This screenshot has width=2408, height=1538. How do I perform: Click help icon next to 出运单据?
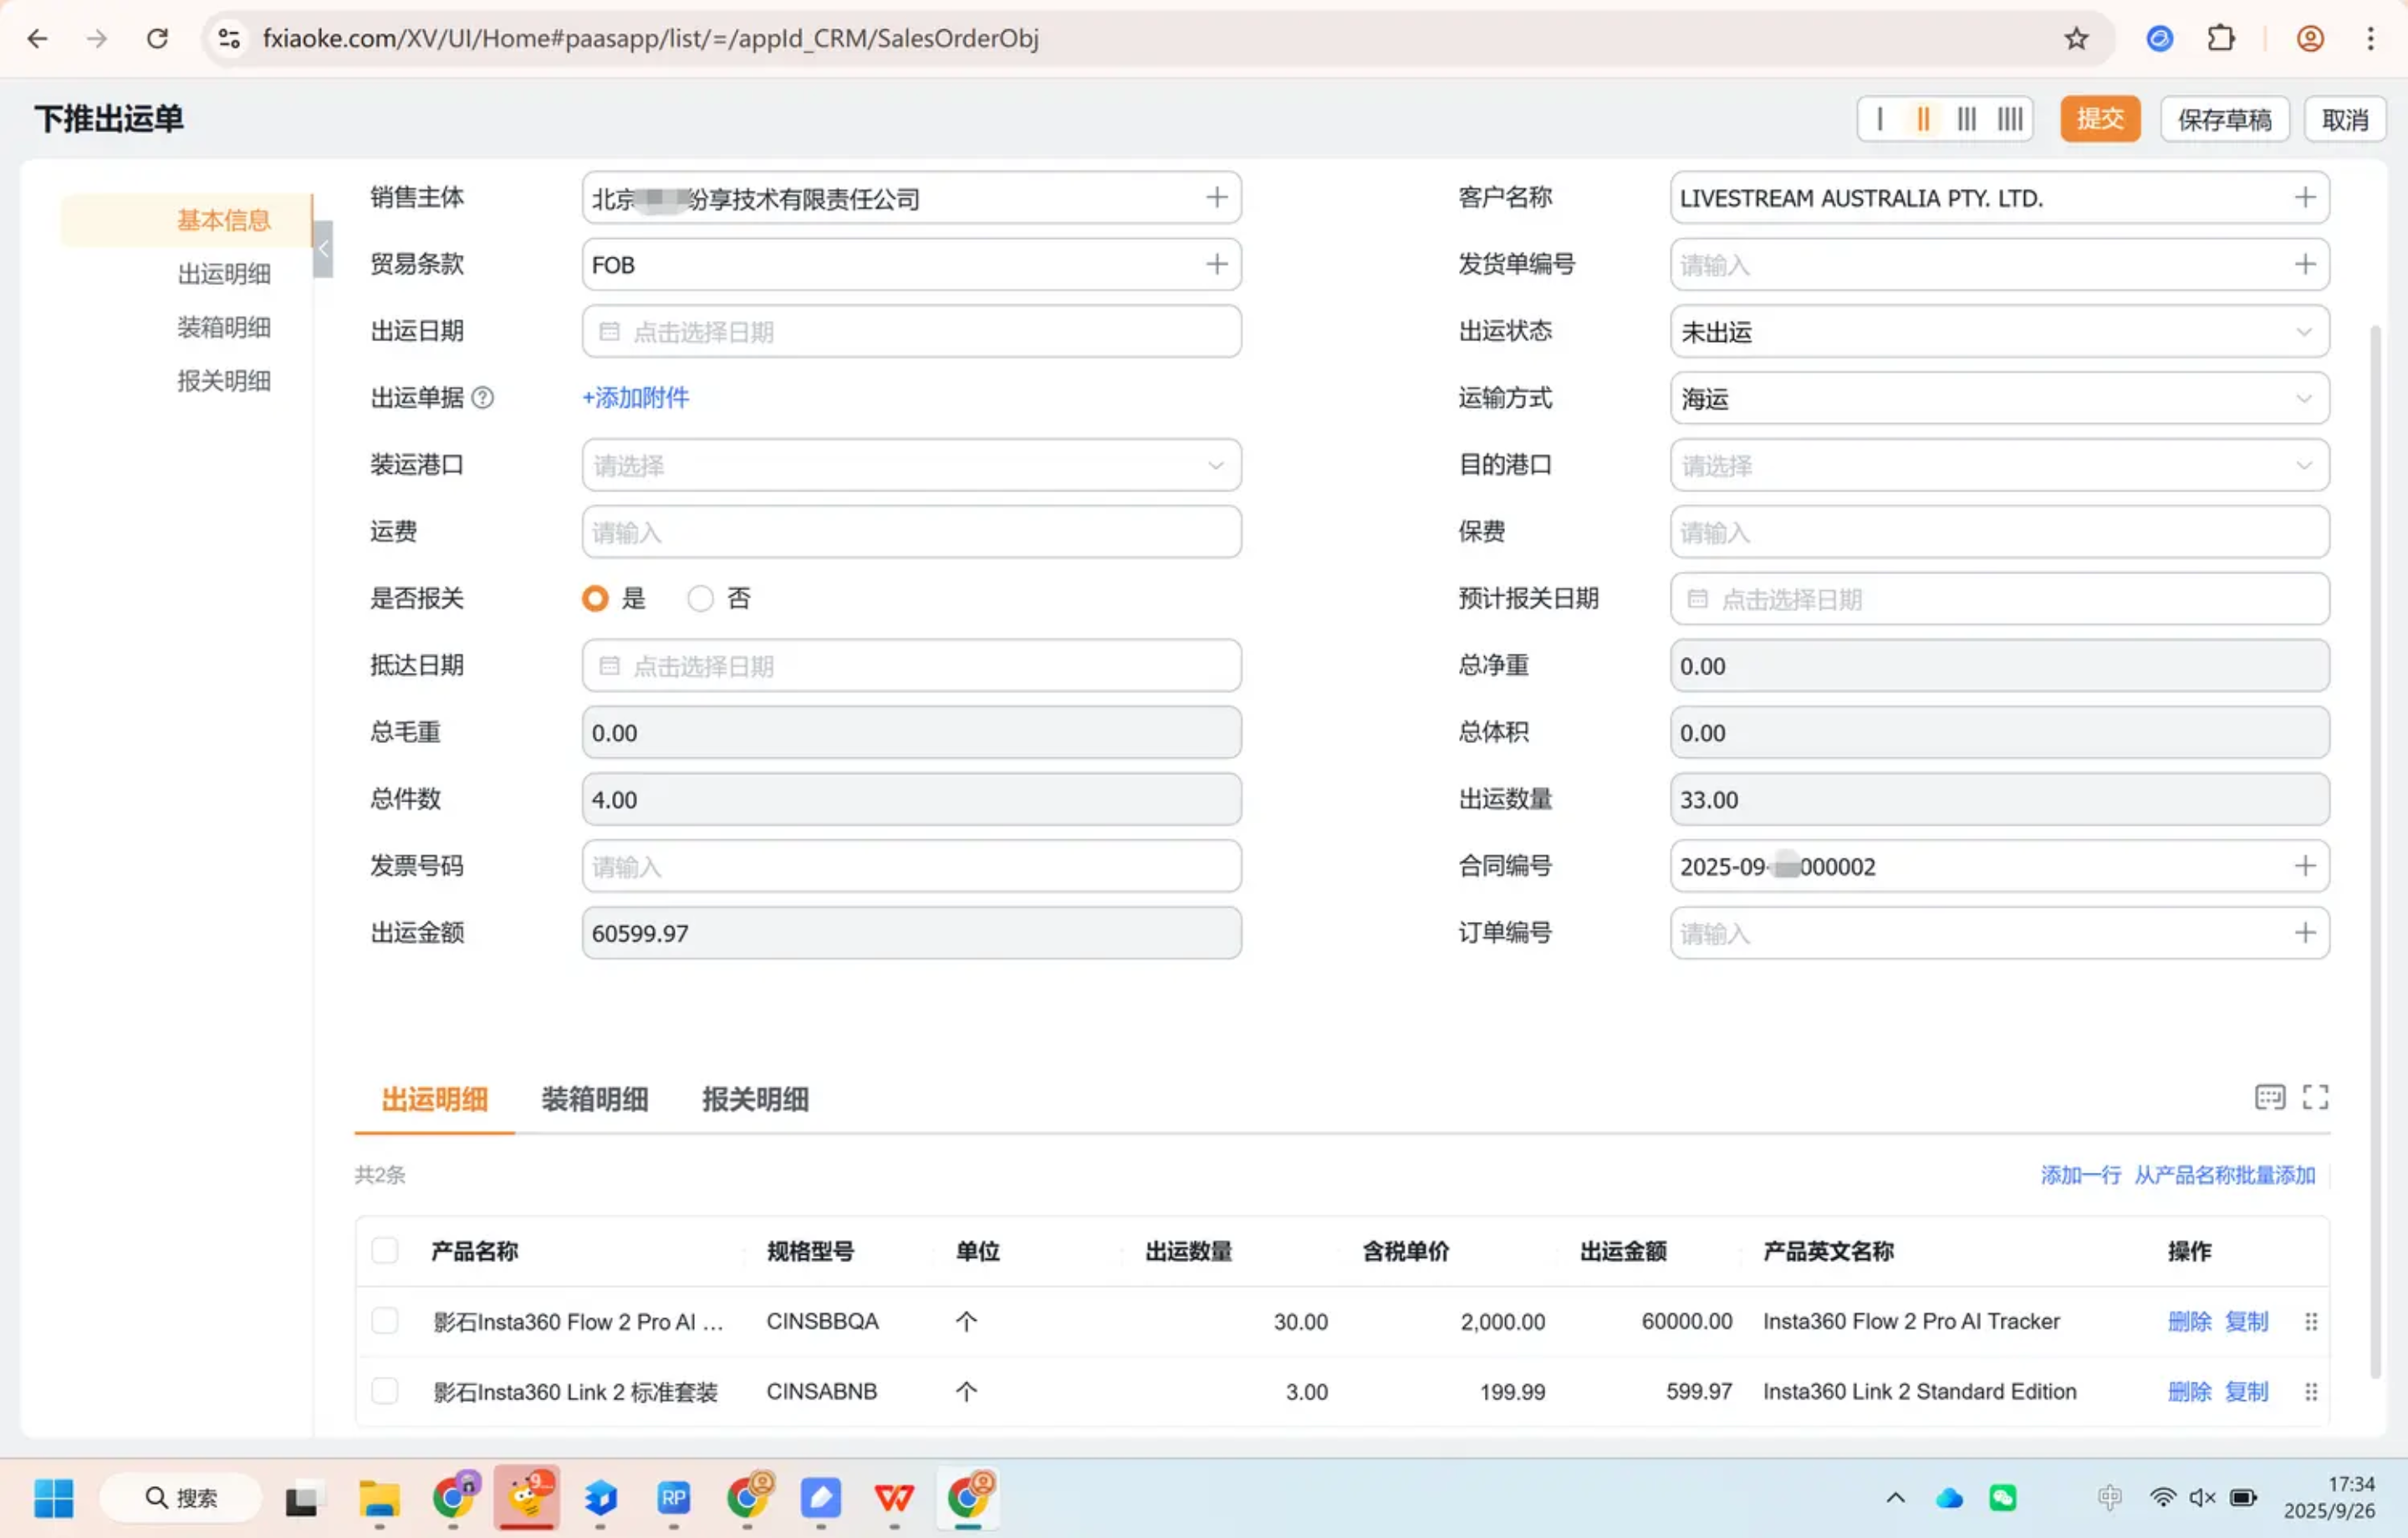(x=483, y=398)
